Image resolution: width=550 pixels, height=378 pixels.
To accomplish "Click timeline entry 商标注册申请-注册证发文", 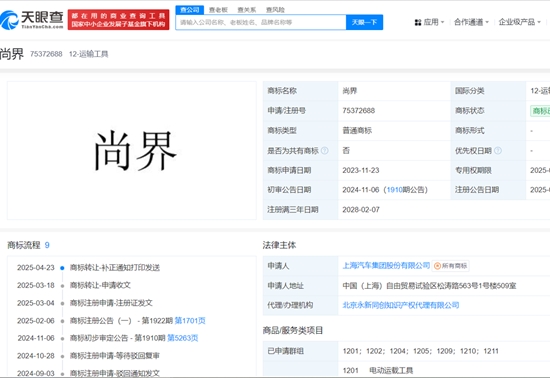I will [x=111, y=303].
